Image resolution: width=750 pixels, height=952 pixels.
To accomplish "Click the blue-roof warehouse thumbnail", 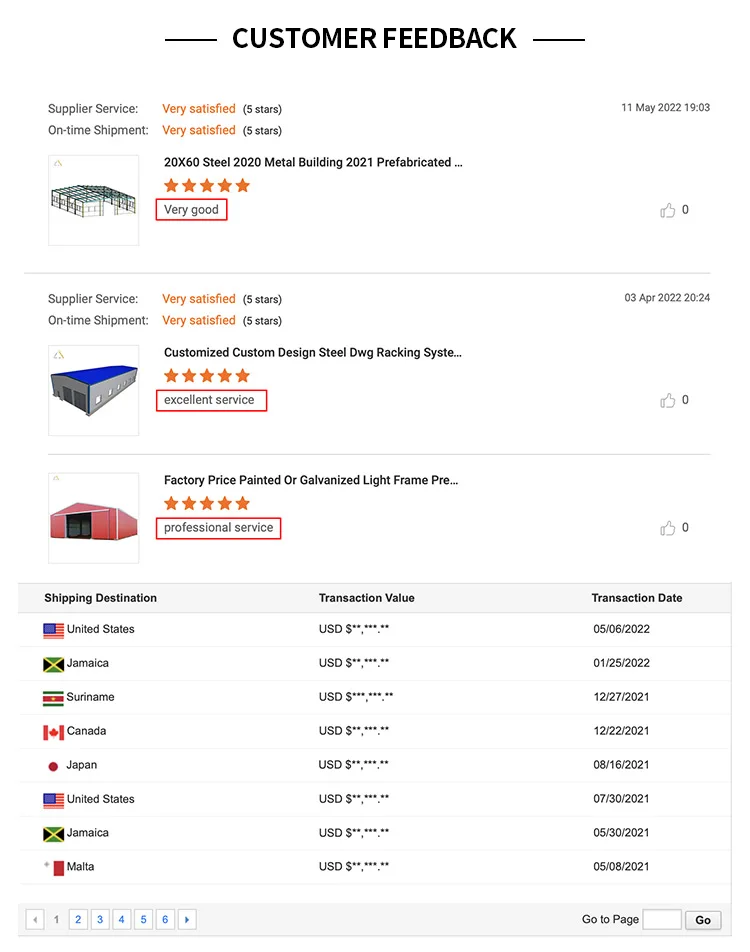I will (x=93, y=390).
